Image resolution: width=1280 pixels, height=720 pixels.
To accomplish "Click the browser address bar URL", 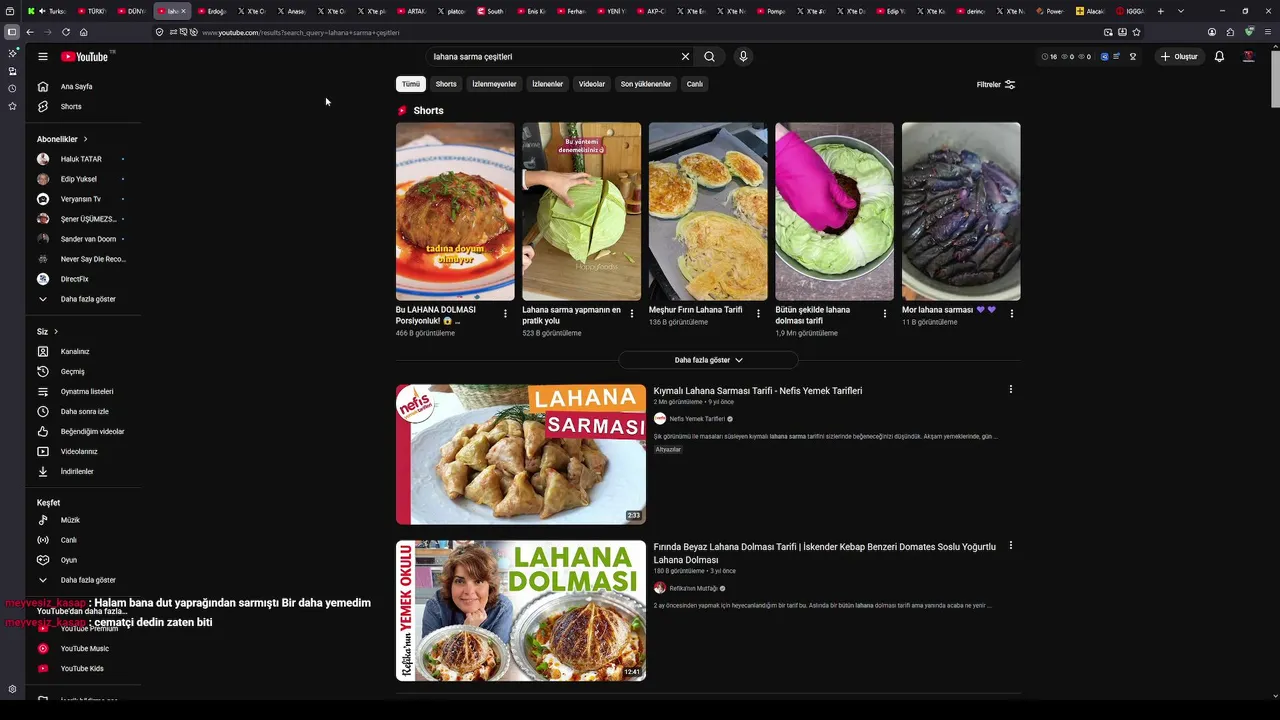I will click(301, 32).
